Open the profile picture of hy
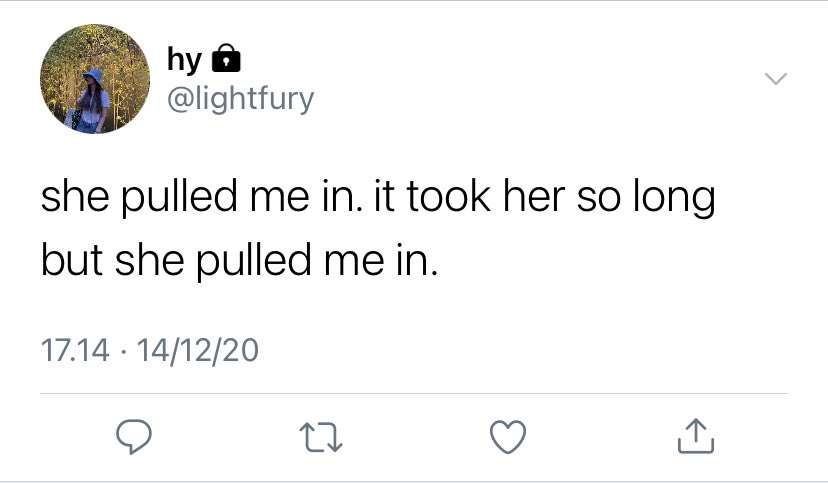 95,79
